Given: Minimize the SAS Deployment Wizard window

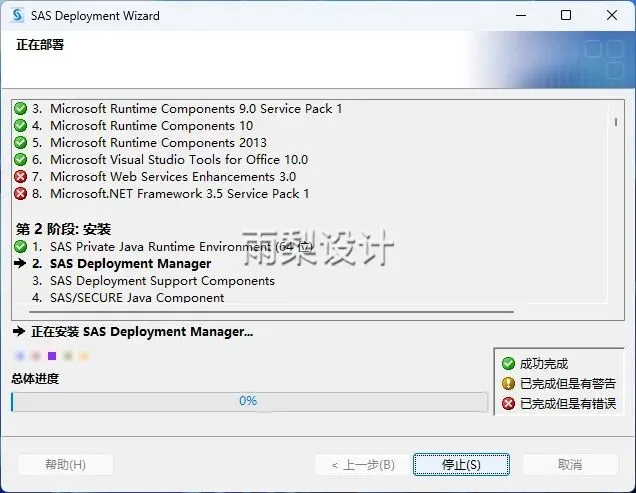Looking at the screenshot, I should (521, 15).
